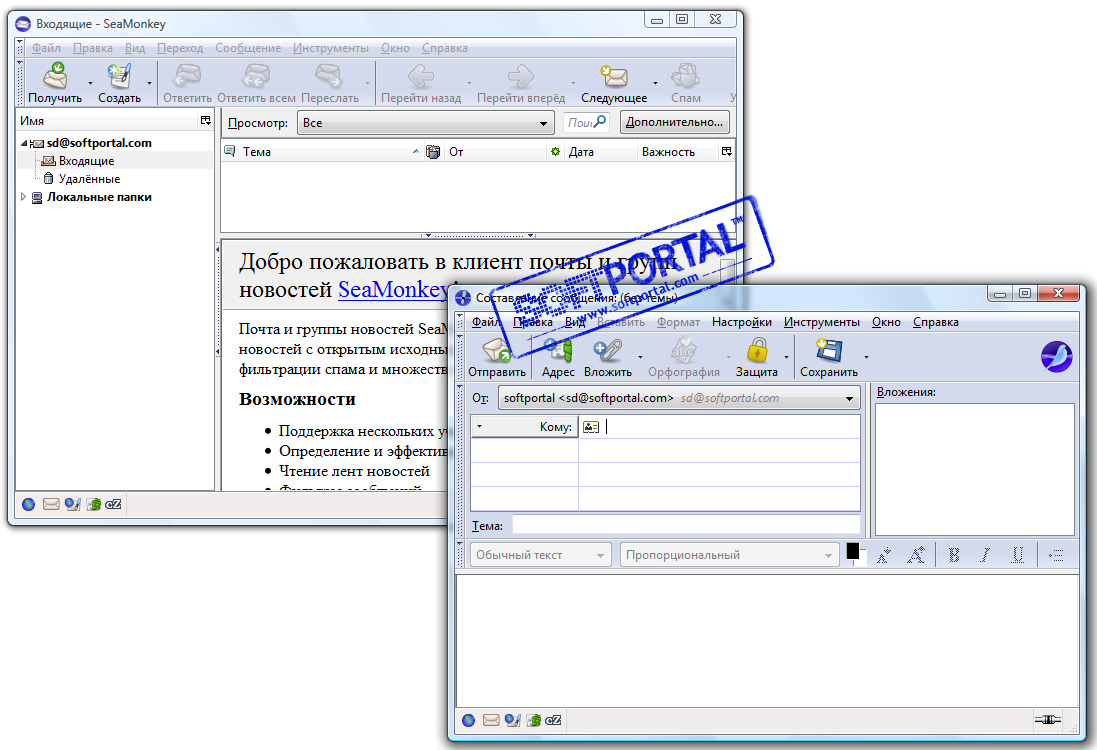Click into the message body area
Screen dimensions: 1097x750
[x=767, y=640]
